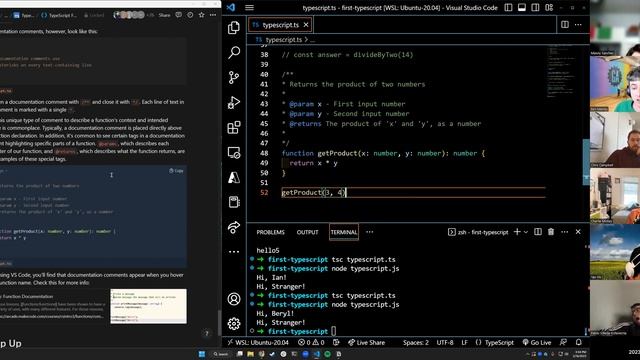Show more panel tabs via ellipsis

point(369,232)
